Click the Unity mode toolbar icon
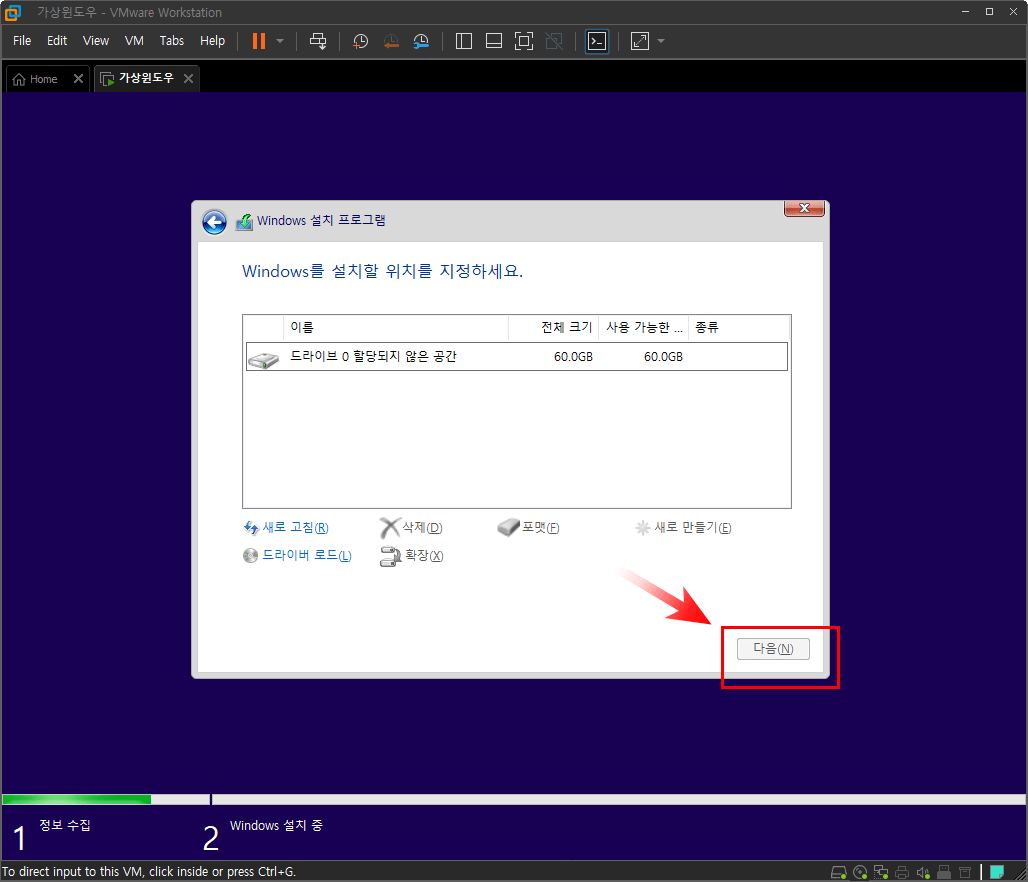1028x882 pixels. coord(554,41)
